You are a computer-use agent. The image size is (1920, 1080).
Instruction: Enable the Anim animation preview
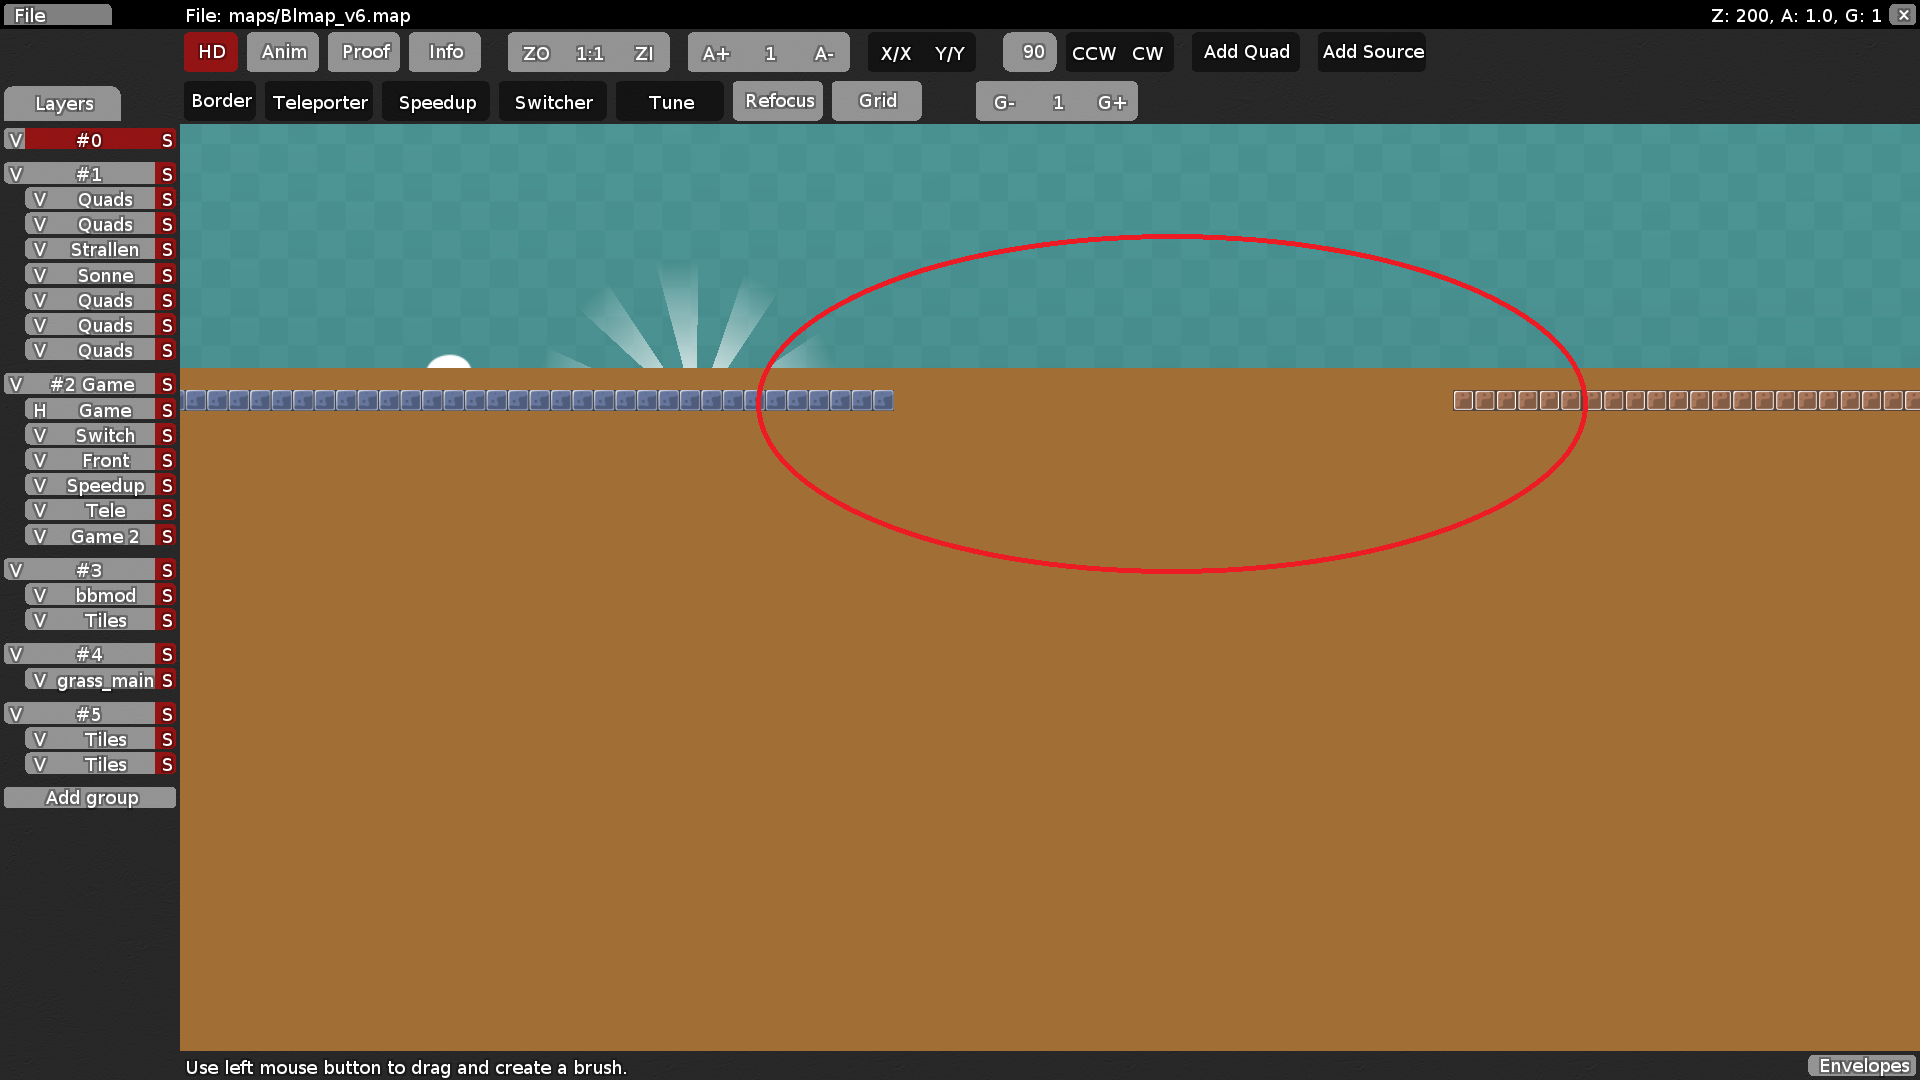(x=282, y=52)
